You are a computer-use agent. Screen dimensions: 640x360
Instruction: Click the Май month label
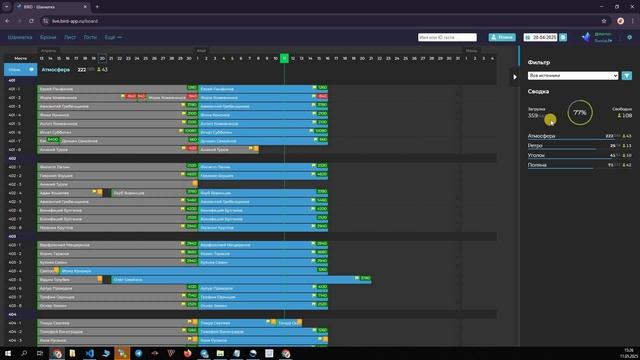201,51
